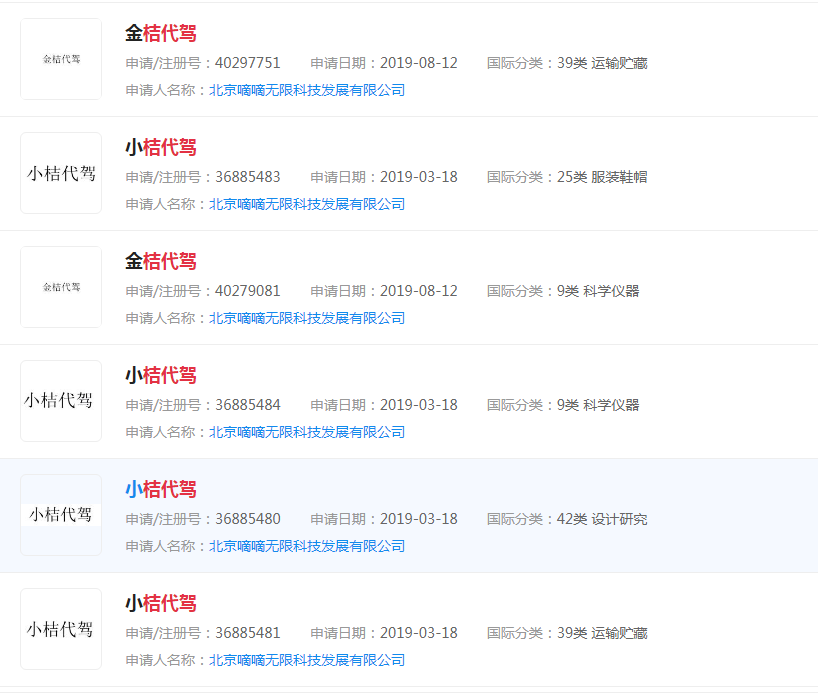Click the 25类 服装鞋帽 classification text
The height and width of the screenshot is (695, 818).
pos(602,177)
